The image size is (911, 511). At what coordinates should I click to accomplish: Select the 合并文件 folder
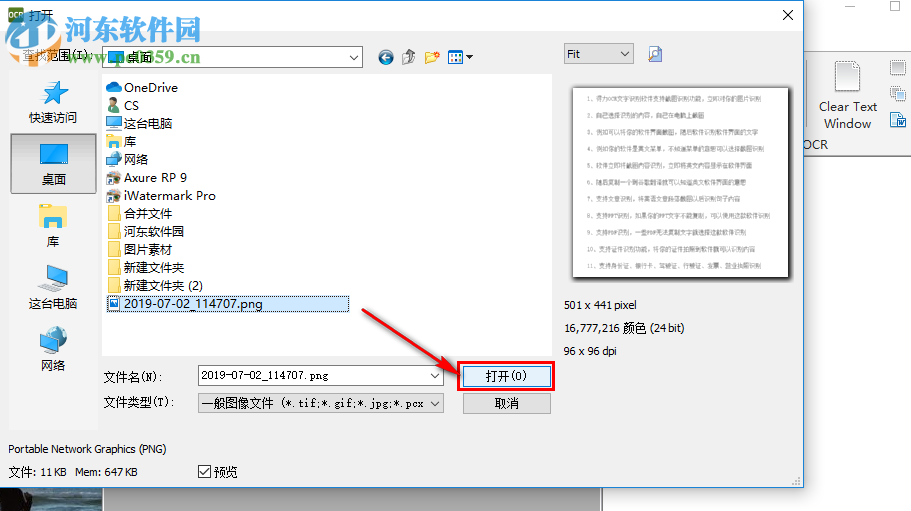140,214
